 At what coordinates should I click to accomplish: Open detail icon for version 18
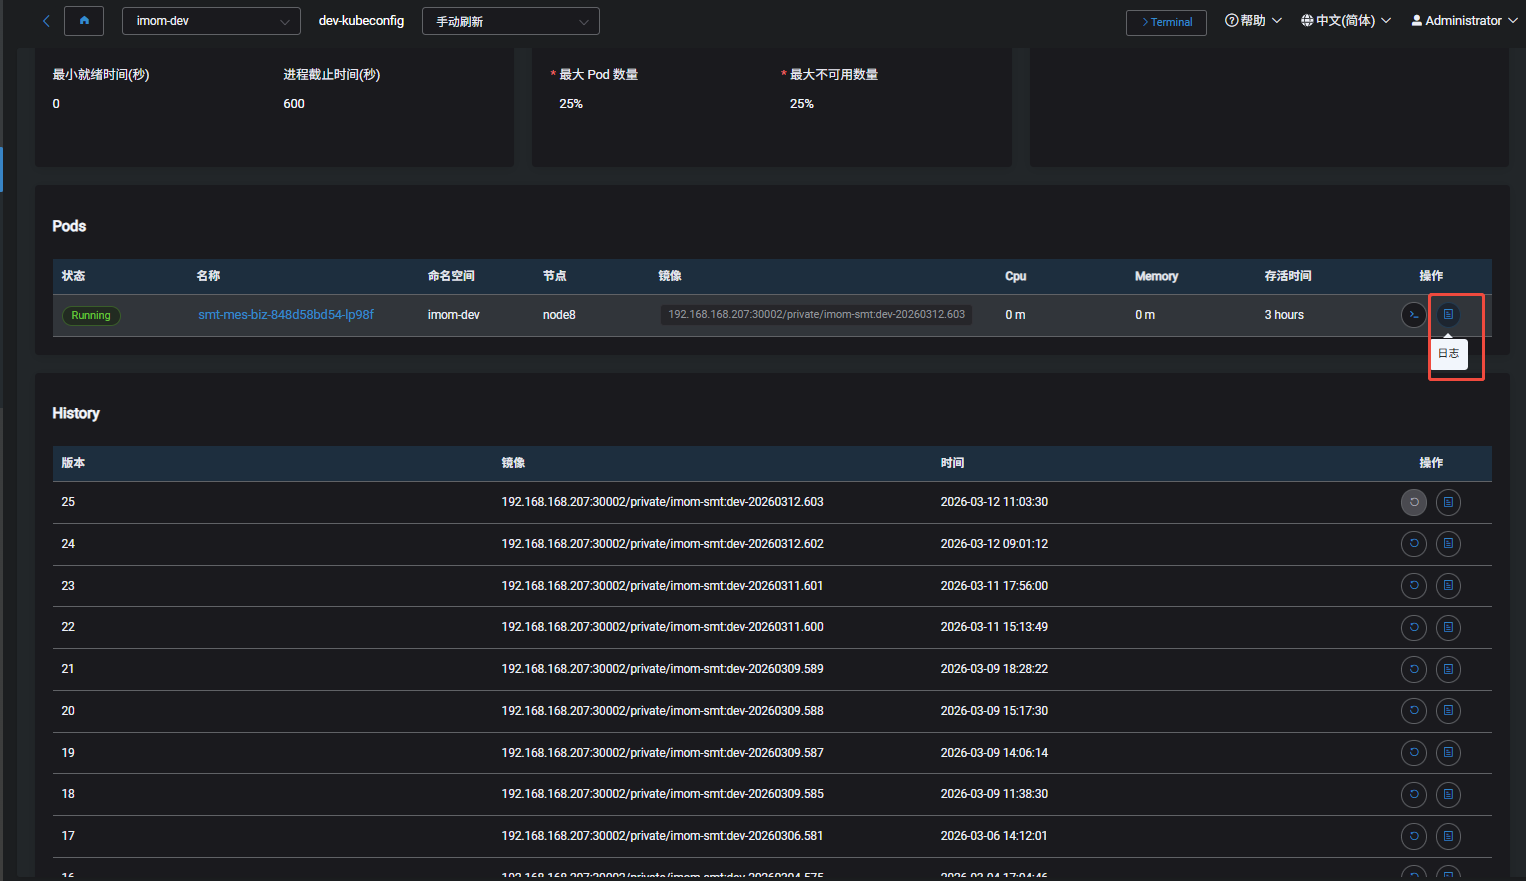[x=1448, y=795]
